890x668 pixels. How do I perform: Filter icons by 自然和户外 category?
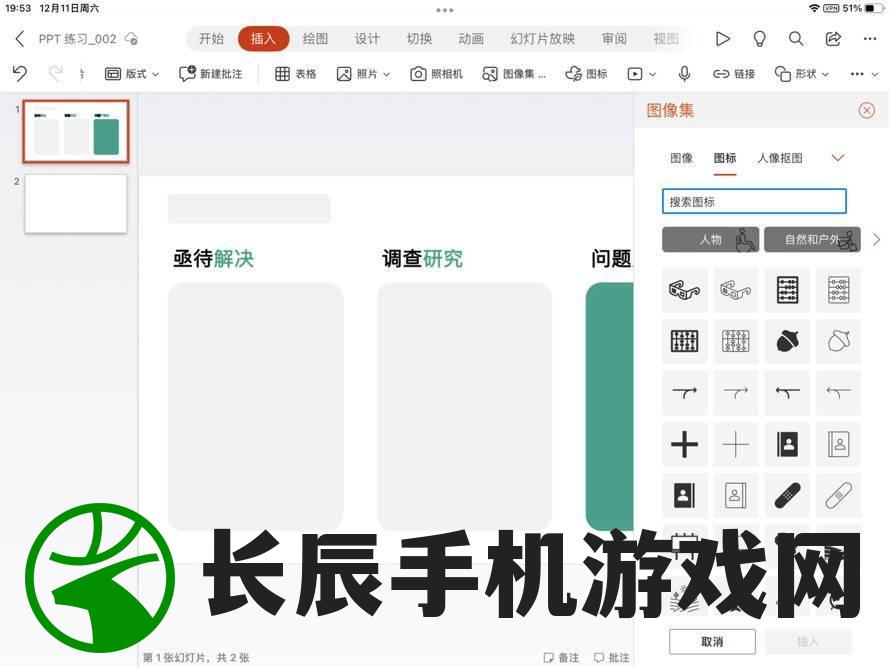point(812,240)
